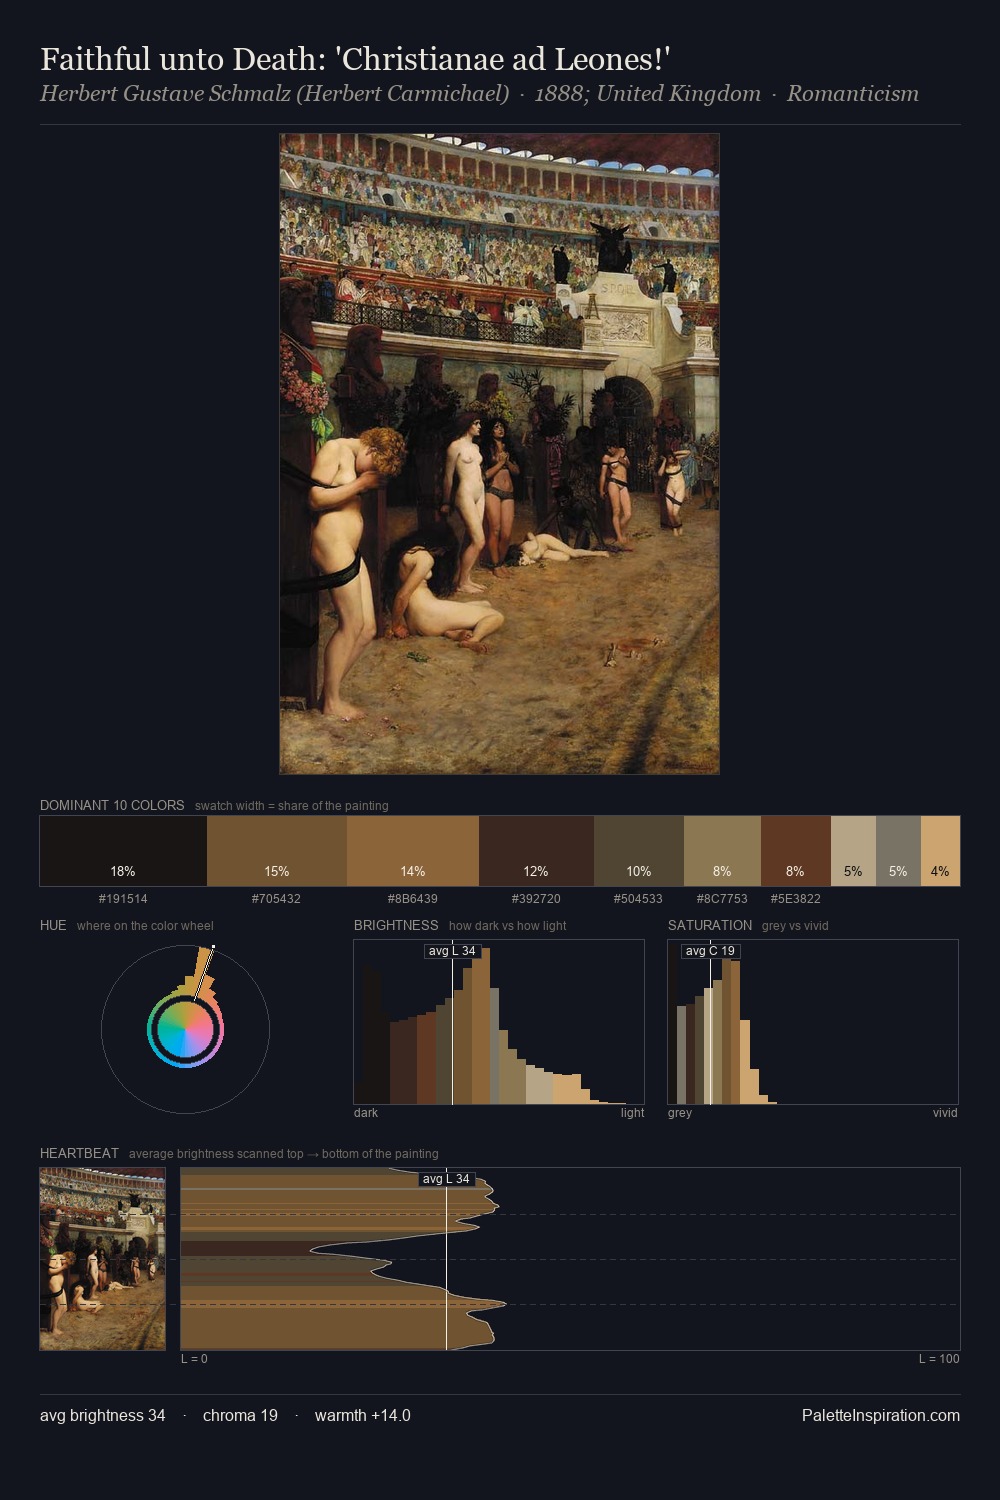Click the small painting thumbnail beside Heartbeat

click(103, 1259)
